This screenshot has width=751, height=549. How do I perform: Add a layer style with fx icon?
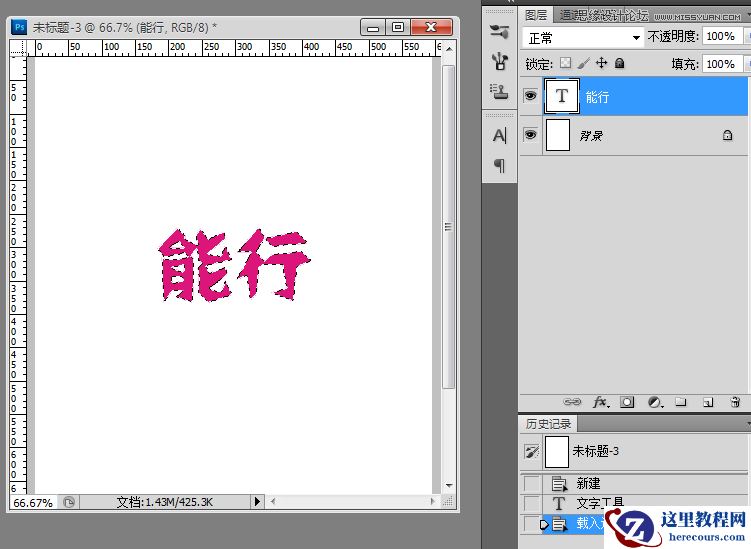(601, 402)
